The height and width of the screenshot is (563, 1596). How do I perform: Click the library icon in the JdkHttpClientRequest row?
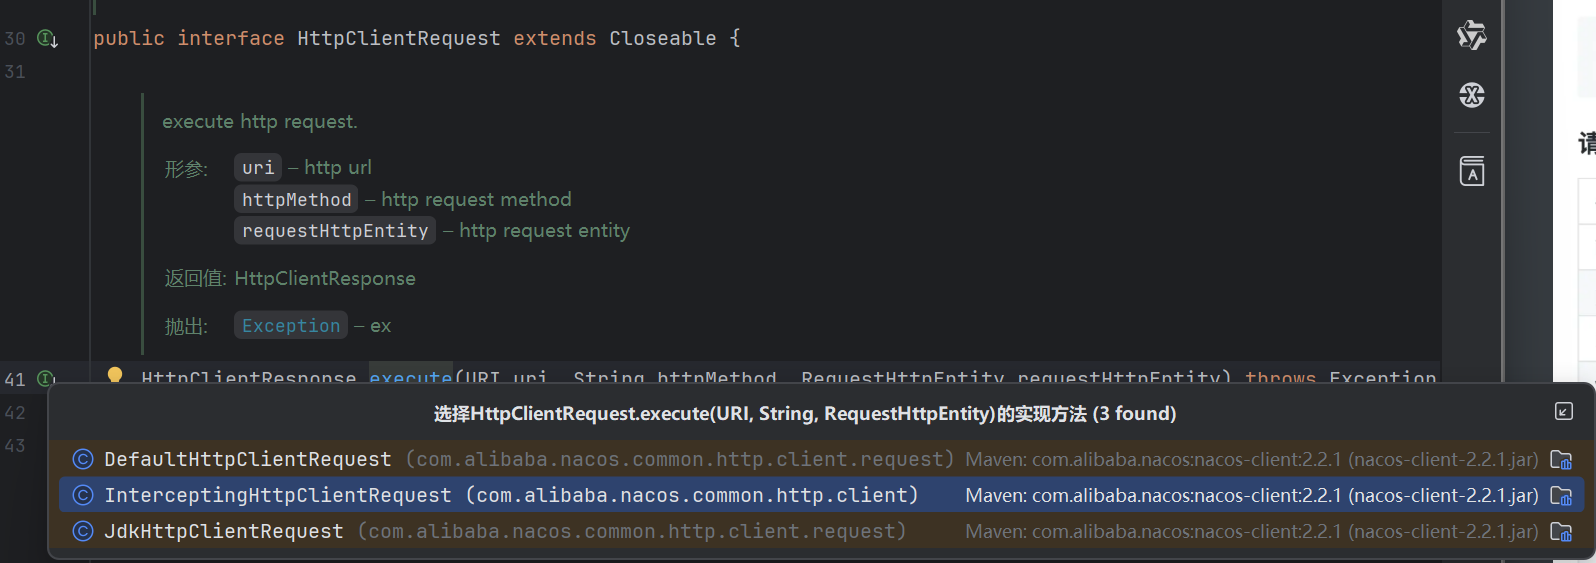(x=1560, y=531)
